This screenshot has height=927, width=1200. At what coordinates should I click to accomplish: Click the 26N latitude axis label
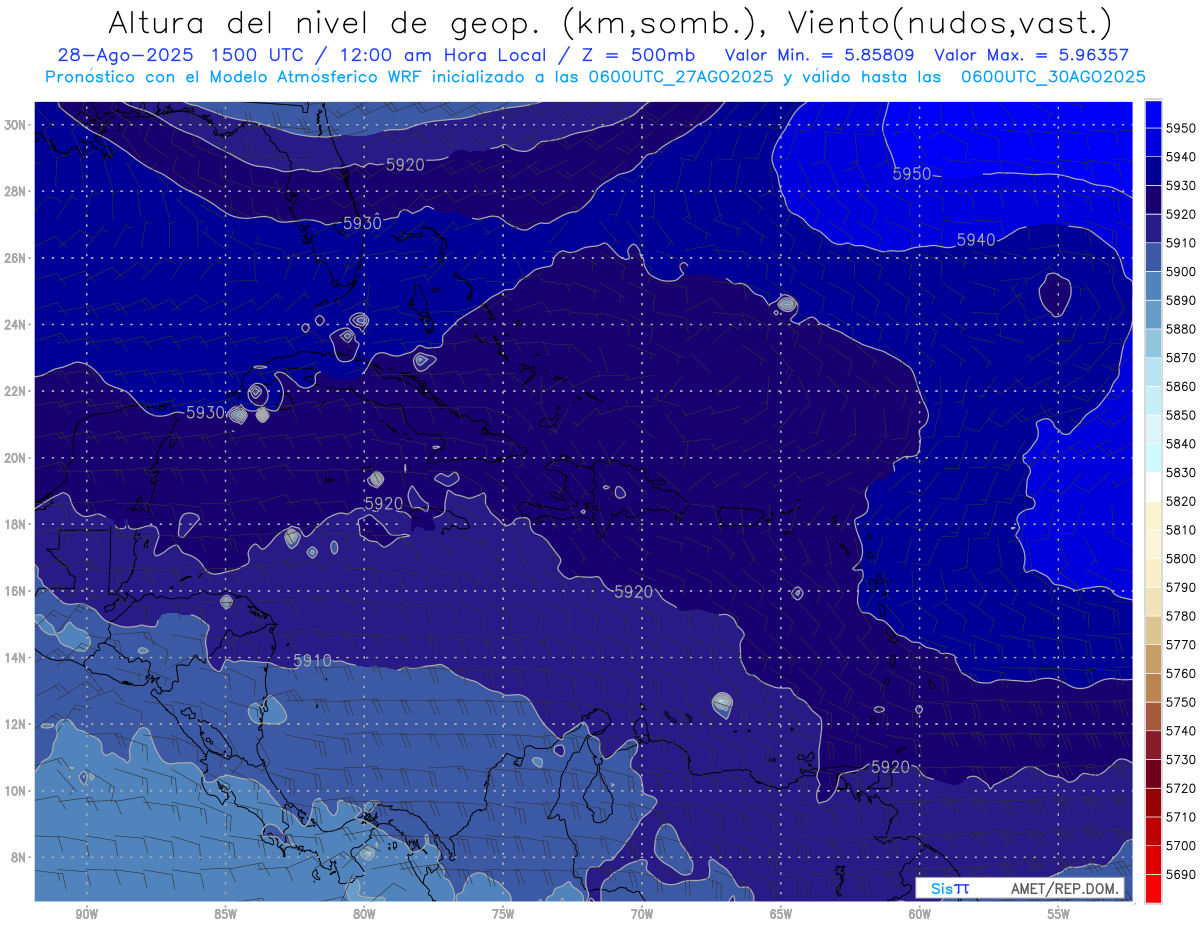pos(16,258)
